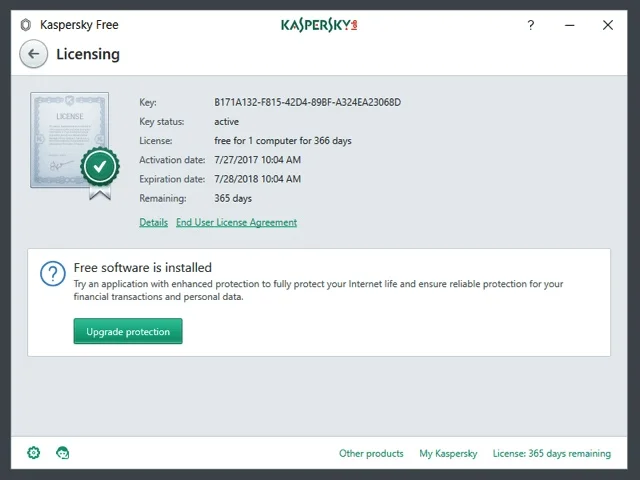Click the 'Remaining:' label
This screenshot has height=480, width=640.
163,198
